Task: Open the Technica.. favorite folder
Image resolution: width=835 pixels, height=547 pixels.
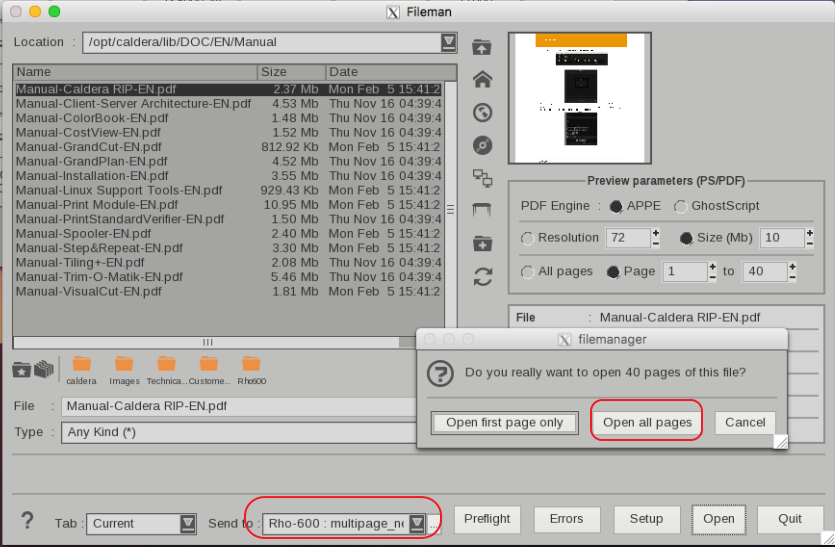Action: click(166, 371)
